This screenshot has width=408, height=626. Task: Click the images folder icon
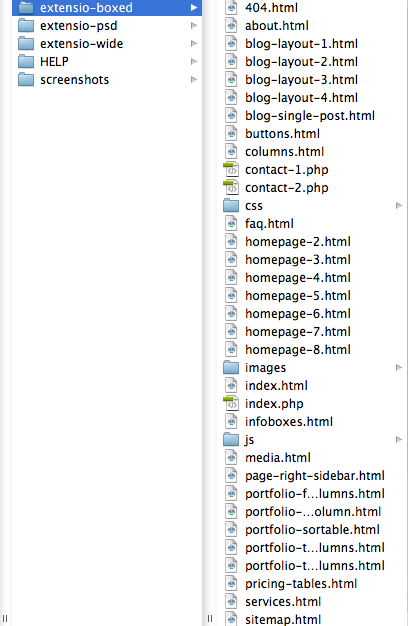click(x=231, y=368)
